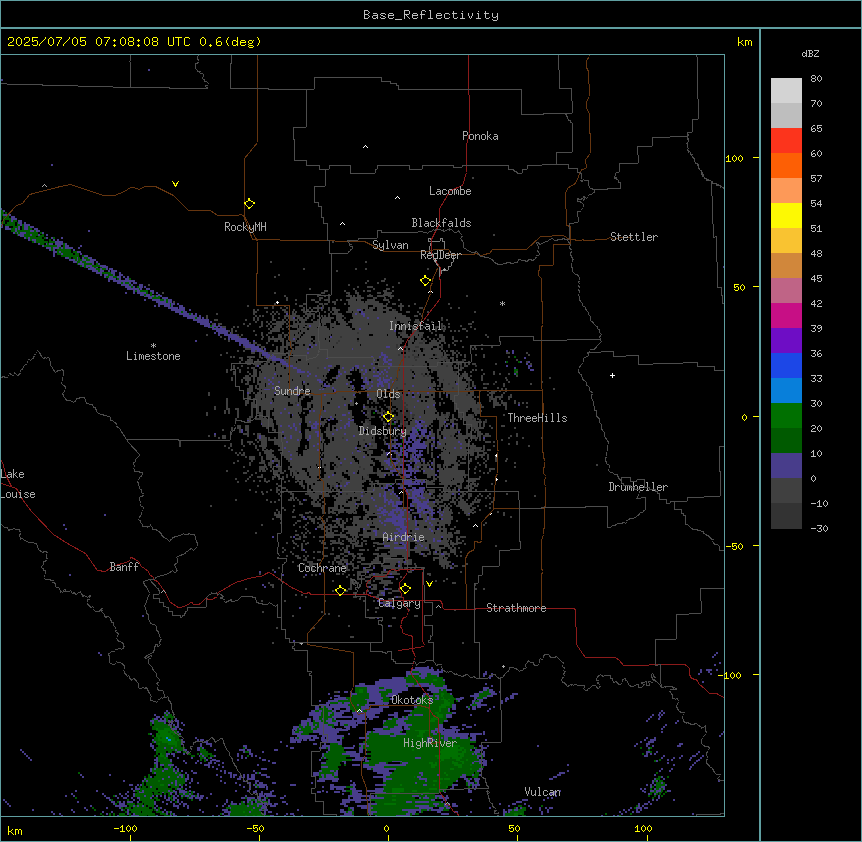Click the Base_Reflectivity title

point(431,15)
